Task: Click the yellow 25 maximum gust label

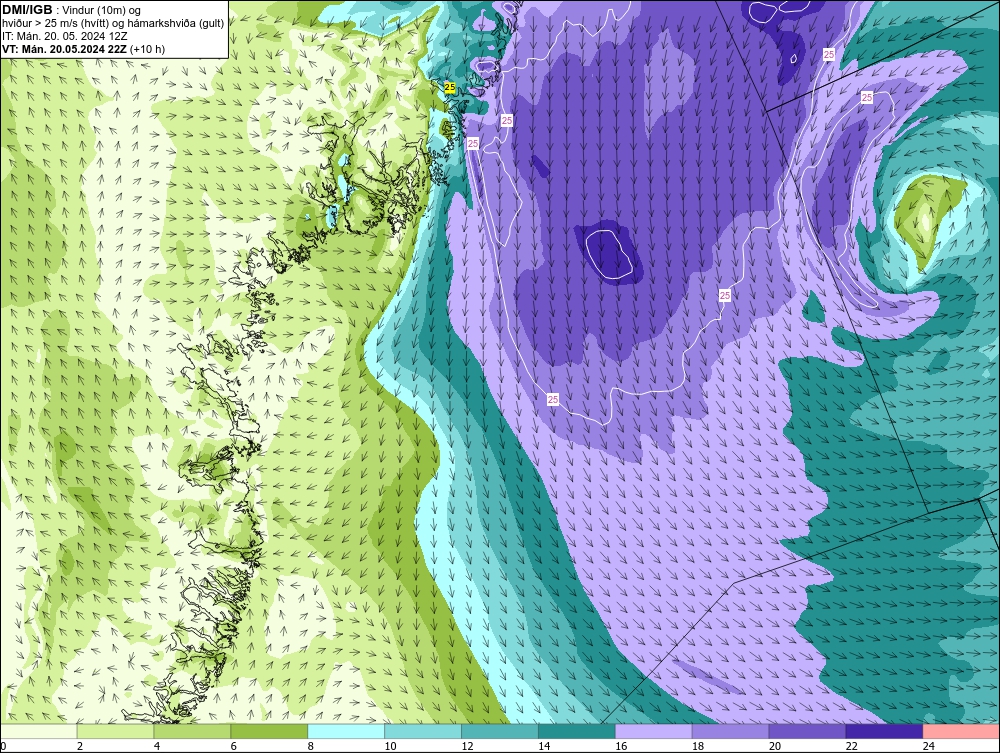Action: point(450,87)
